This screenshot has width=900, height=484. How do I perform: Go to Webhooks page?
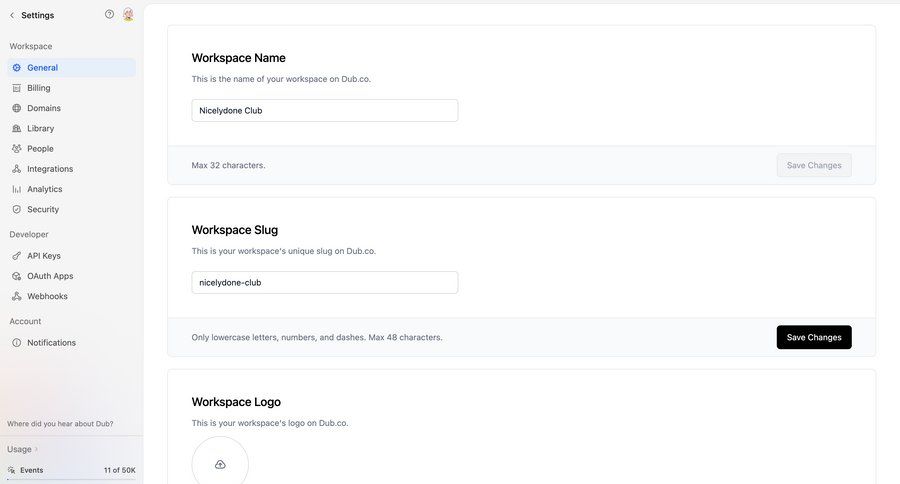point(72,296)
